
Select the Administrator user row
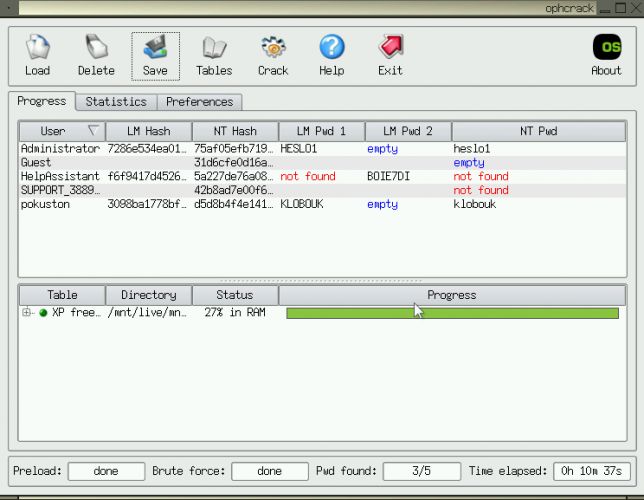[322, 149]
